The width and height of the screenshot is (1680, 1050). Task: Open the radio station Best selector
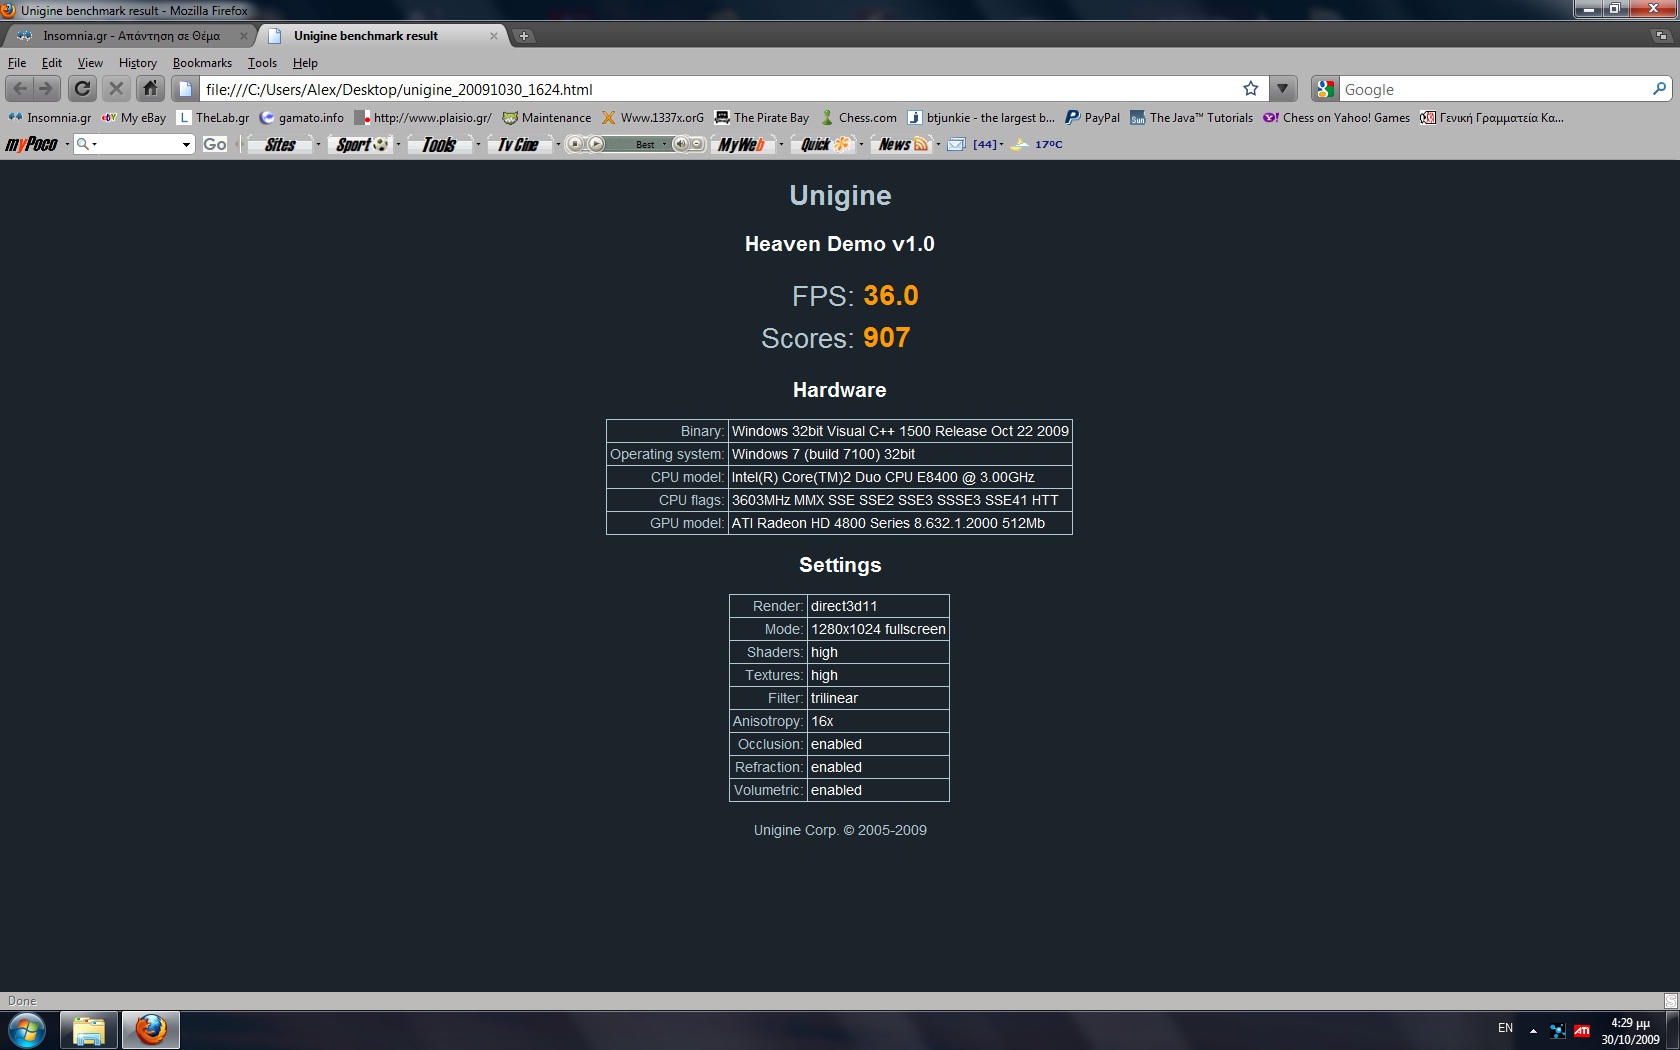pyautogui.click(x=650, y=144)
